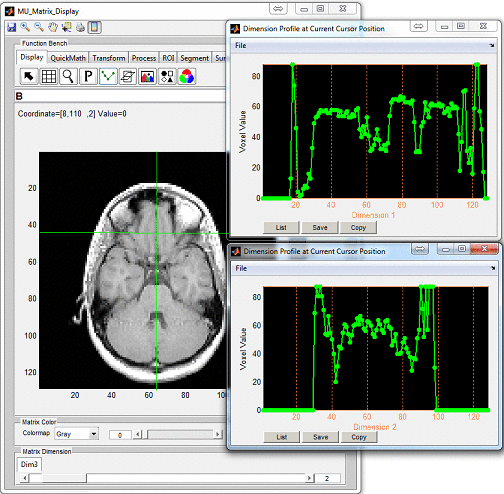Open the Process tab
The height and width of the screenshot is (494, 504).
(x=144, y=58)
